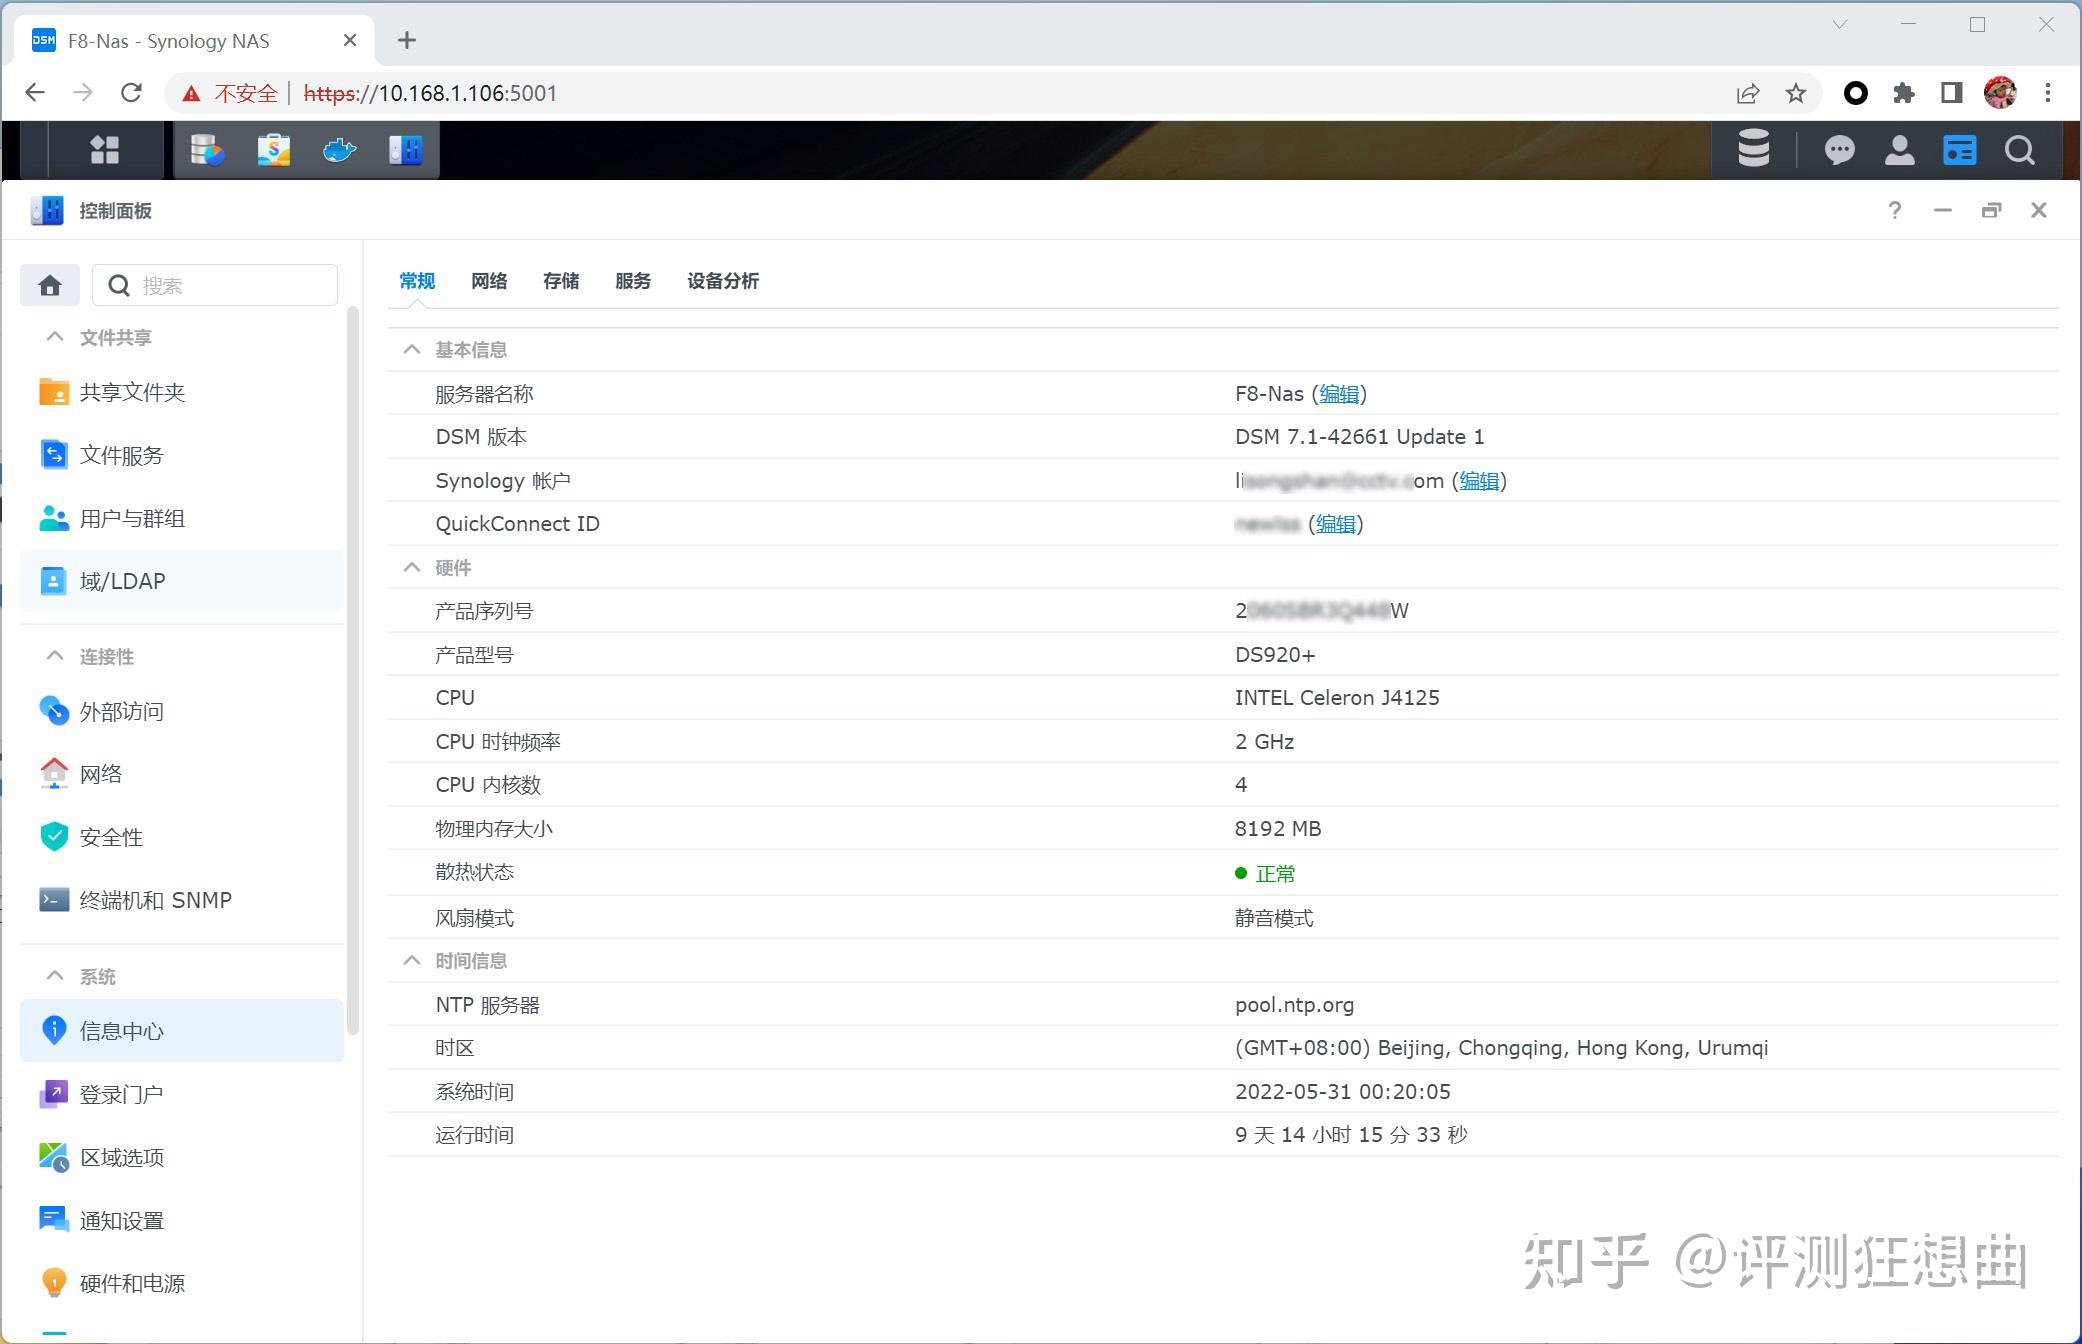Click the DSM search magnifier icon
The image size is (2082, 1344).
2019,150
